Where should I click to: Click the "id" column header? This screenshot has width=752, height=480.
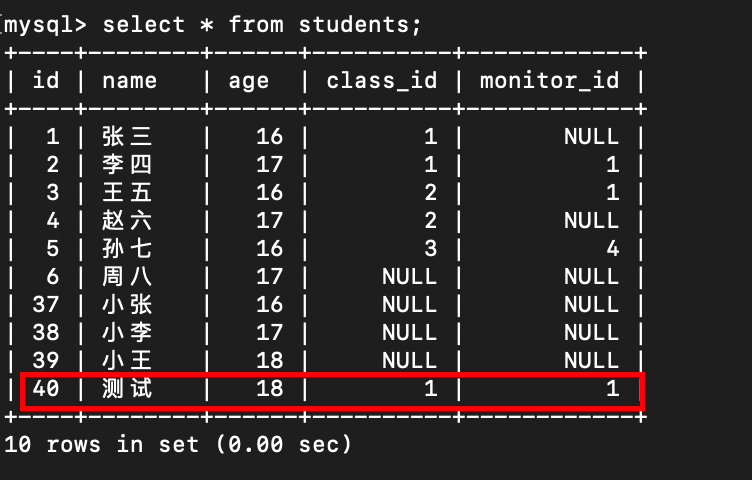[x=46, y=80]
